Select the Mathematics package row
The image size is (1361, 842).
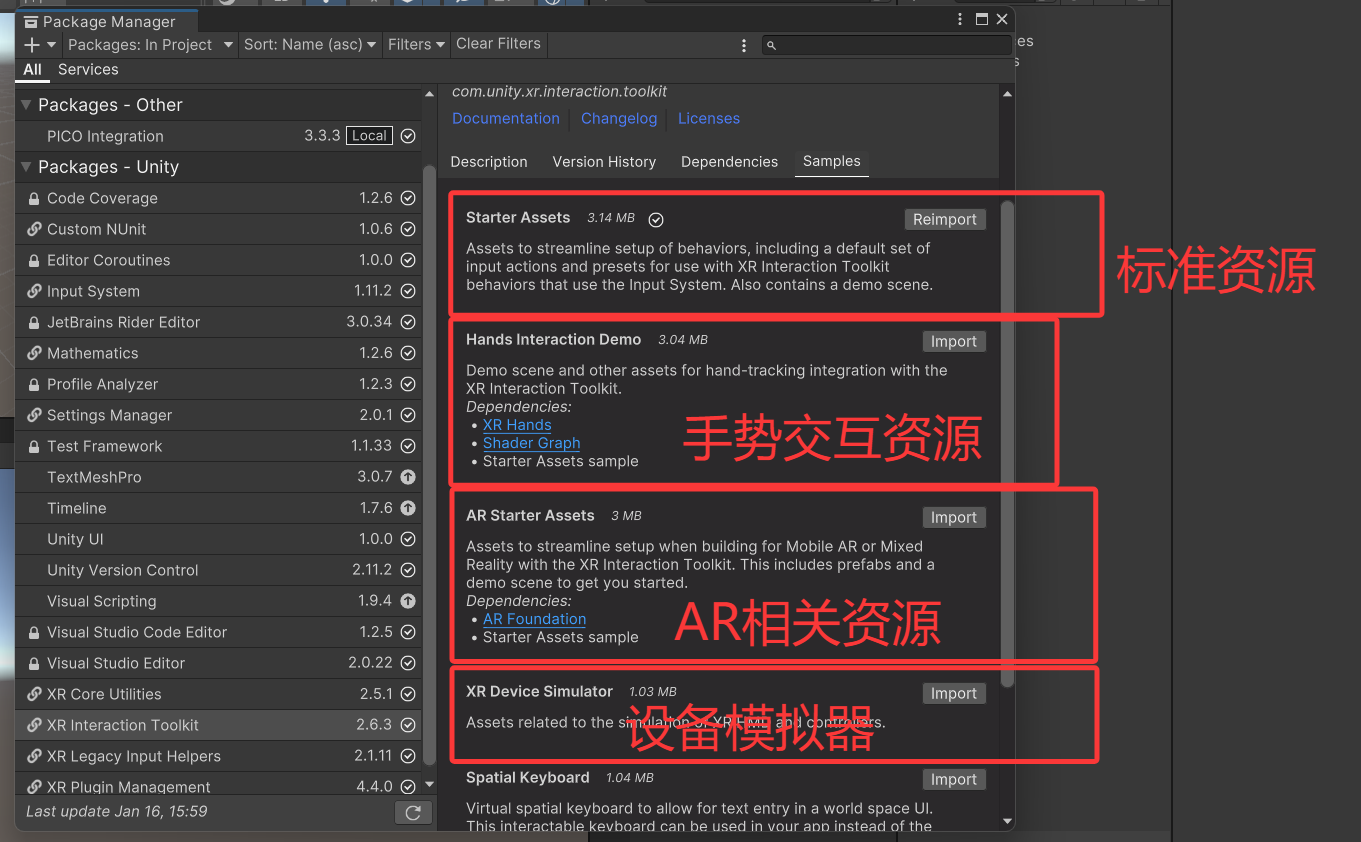[218, 353]
